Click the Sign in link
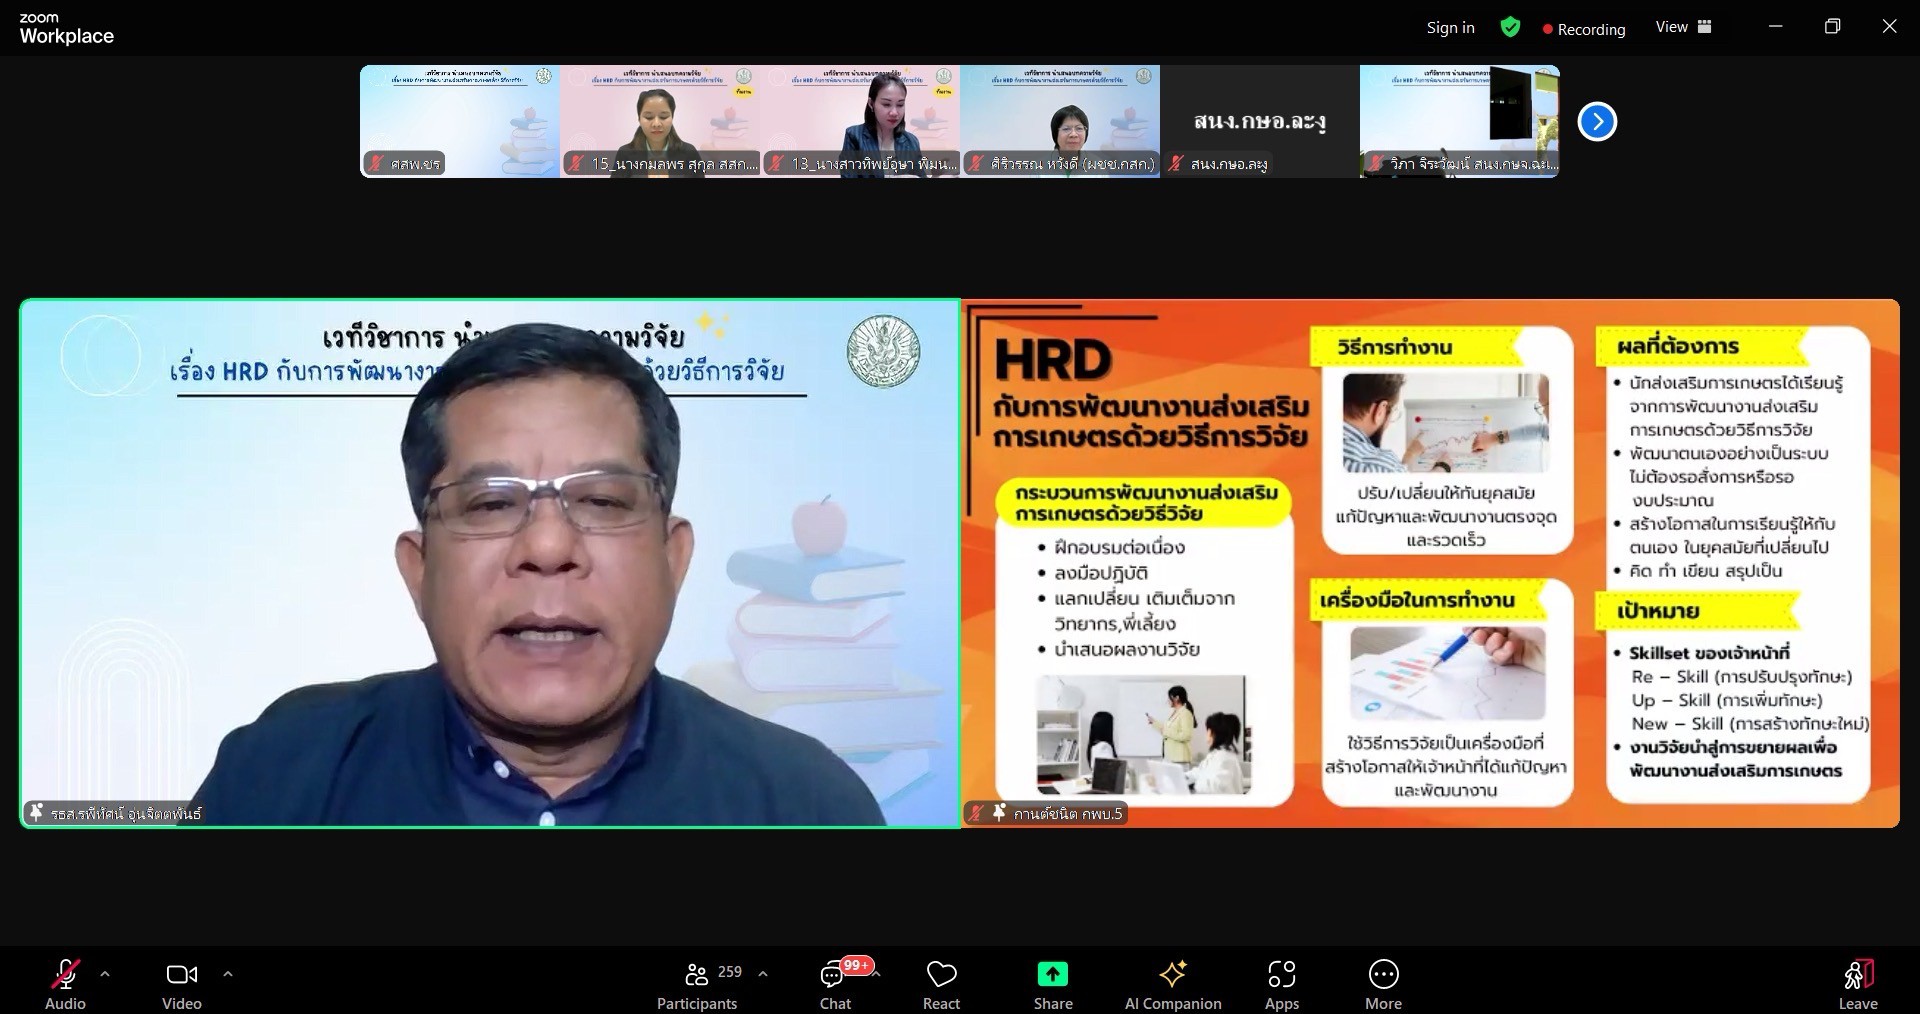 click(1450, 28)
